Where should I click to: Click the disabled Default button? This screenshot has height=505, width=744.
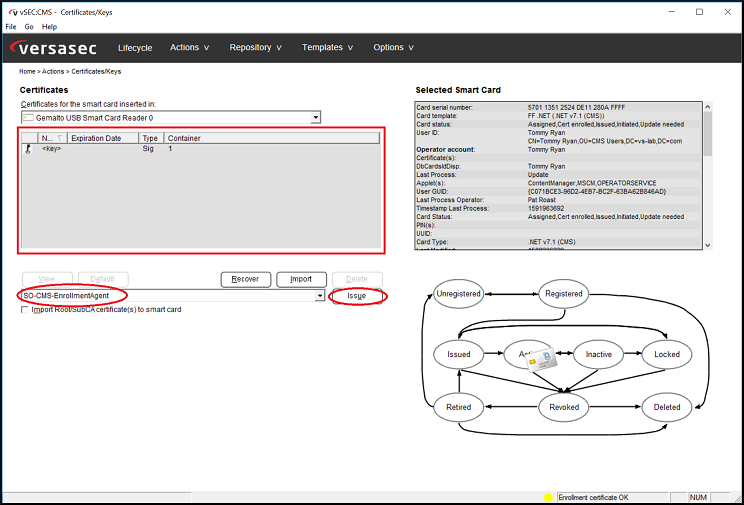coord(103,279)
